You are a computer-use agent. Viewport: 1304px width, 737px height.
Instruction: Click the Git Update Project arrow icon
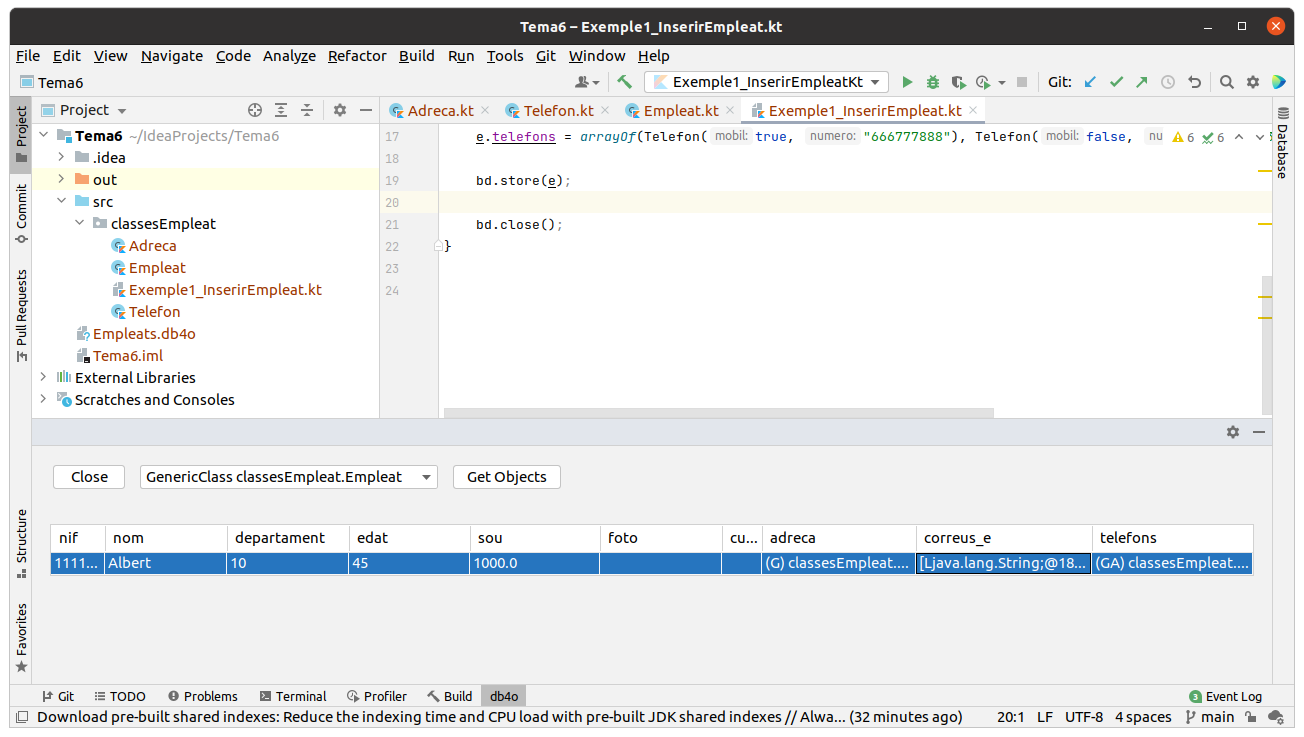pos(1091,82)
